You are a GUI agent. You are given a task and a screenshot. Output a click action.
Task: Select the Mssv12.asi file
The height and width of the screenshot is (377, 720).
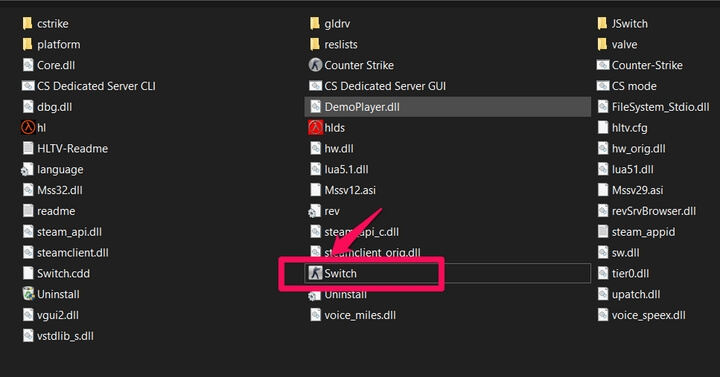coord(342,190)
